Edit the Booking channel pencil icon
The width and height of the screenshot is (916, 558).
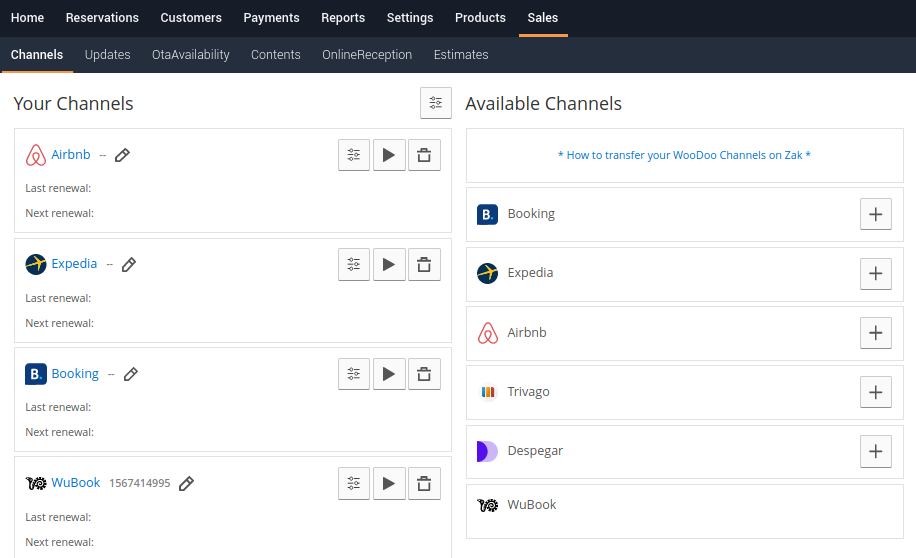click(x=131, y=374)
